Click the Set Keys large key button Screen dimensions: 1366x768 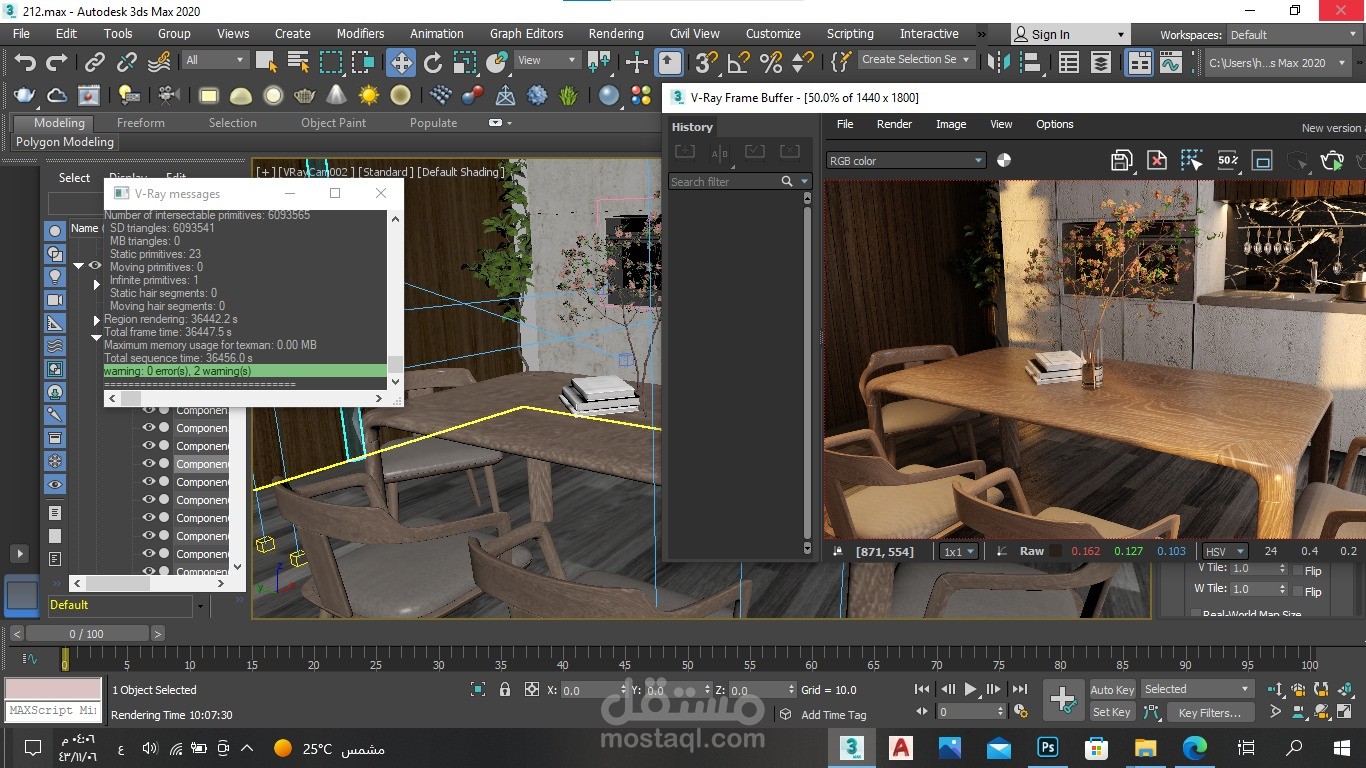(x=1062, y=700)
